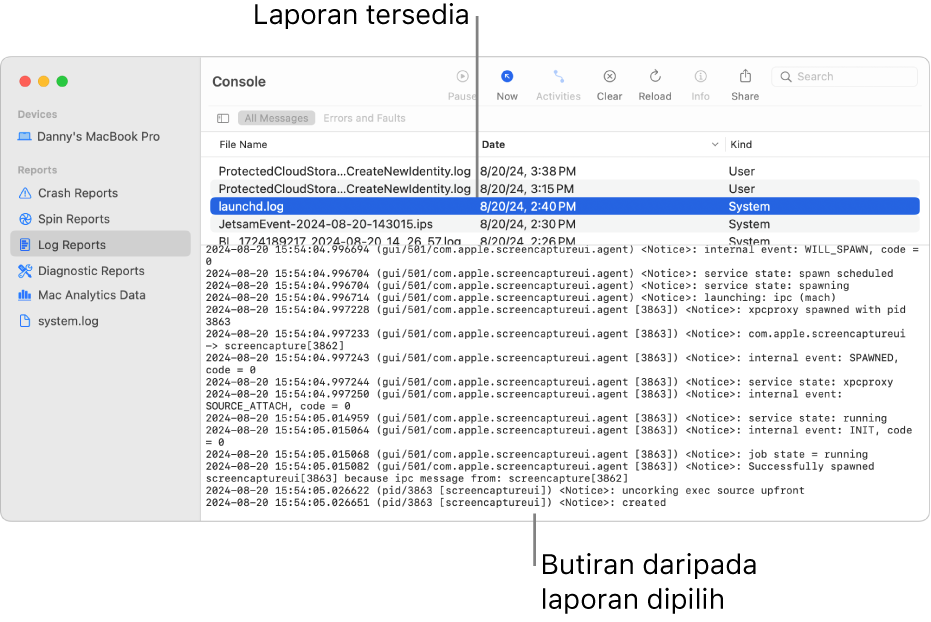Select JetsamEvent-2024-08-20-143015.ips row
Viewport: 931px width, 622px height.
(565, 224)
